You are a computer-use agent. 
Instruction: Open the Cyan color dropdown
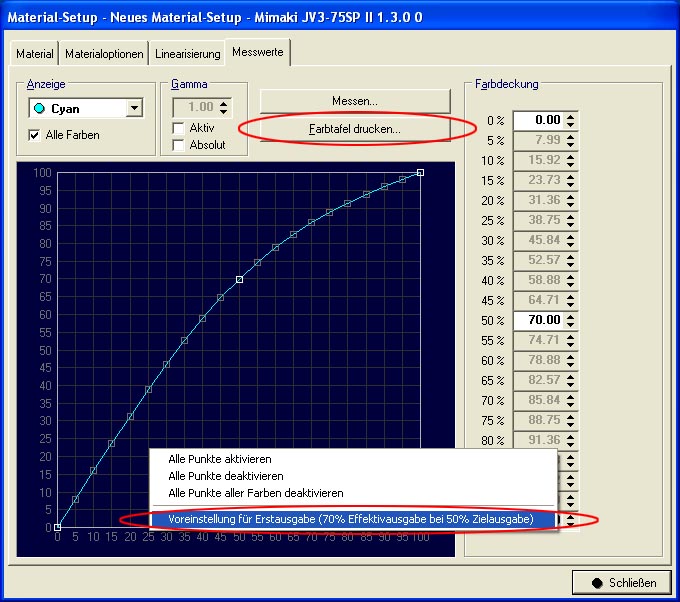(134, 109)
